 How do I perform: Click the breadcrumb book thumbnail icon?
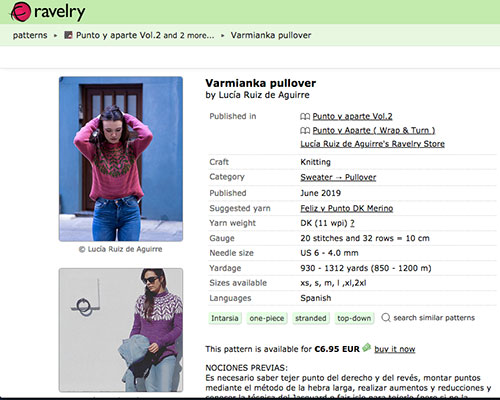(x=68, y=35)
